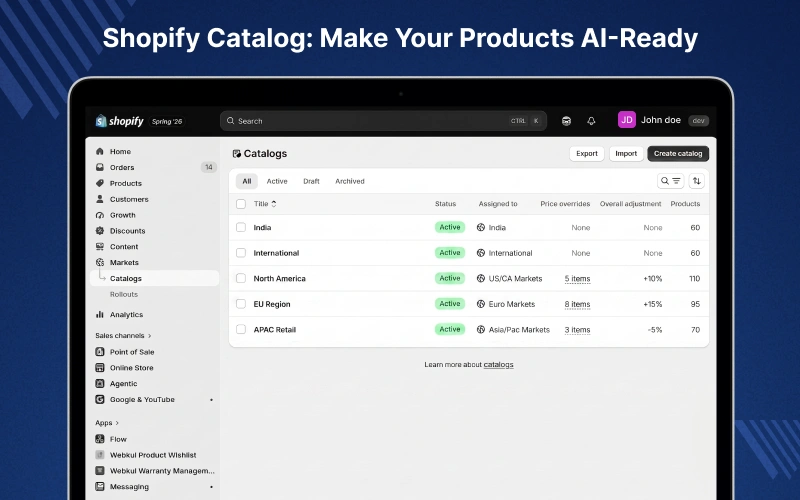Open Discounts badge icon
This screenshot has width=800, height=500.
[x=100, y=231]
